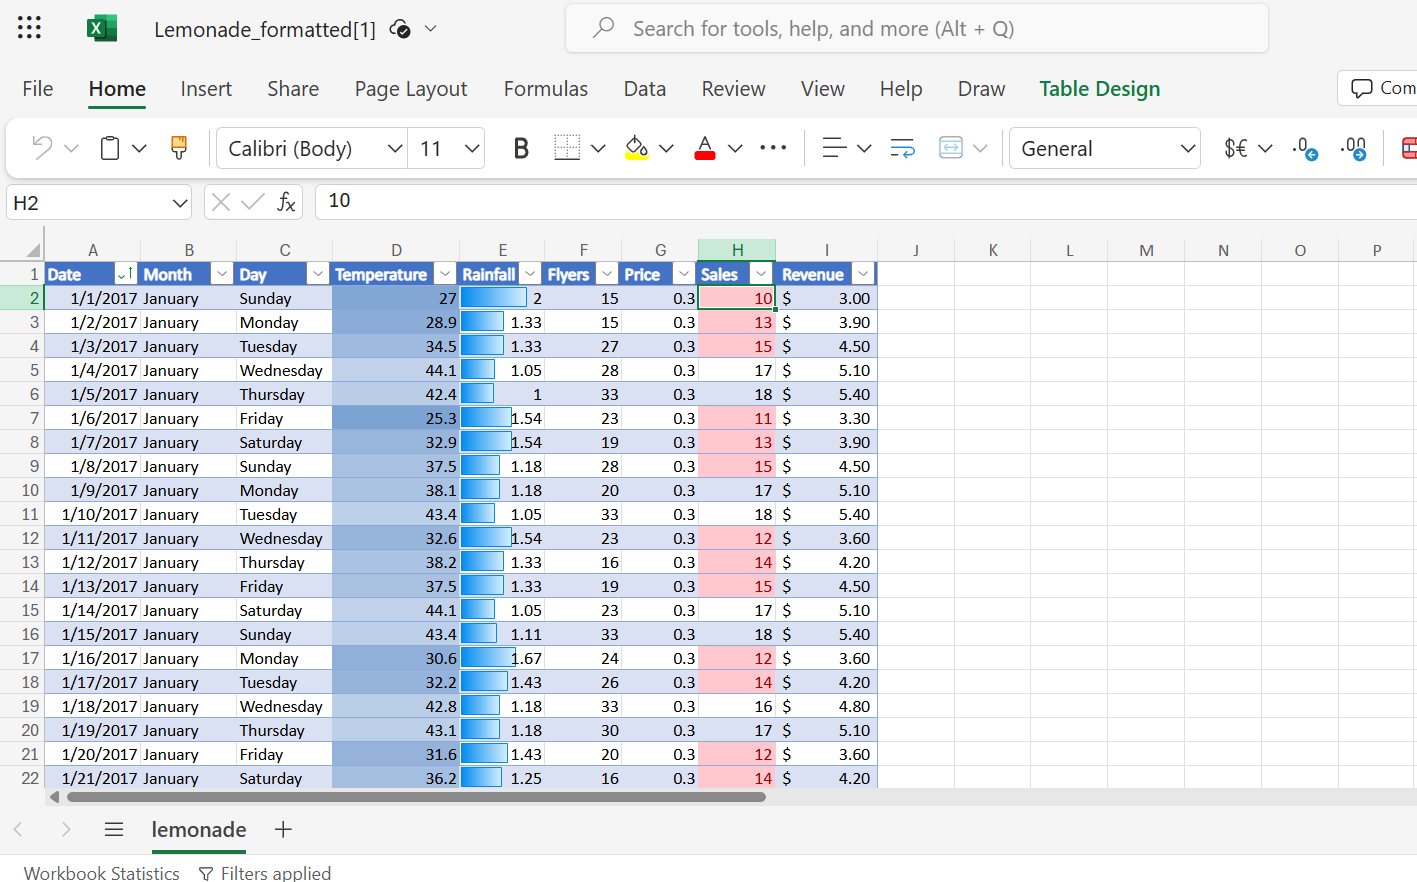Switch to the Data tab
This screenshot has height=882, width=1417.
645,89
